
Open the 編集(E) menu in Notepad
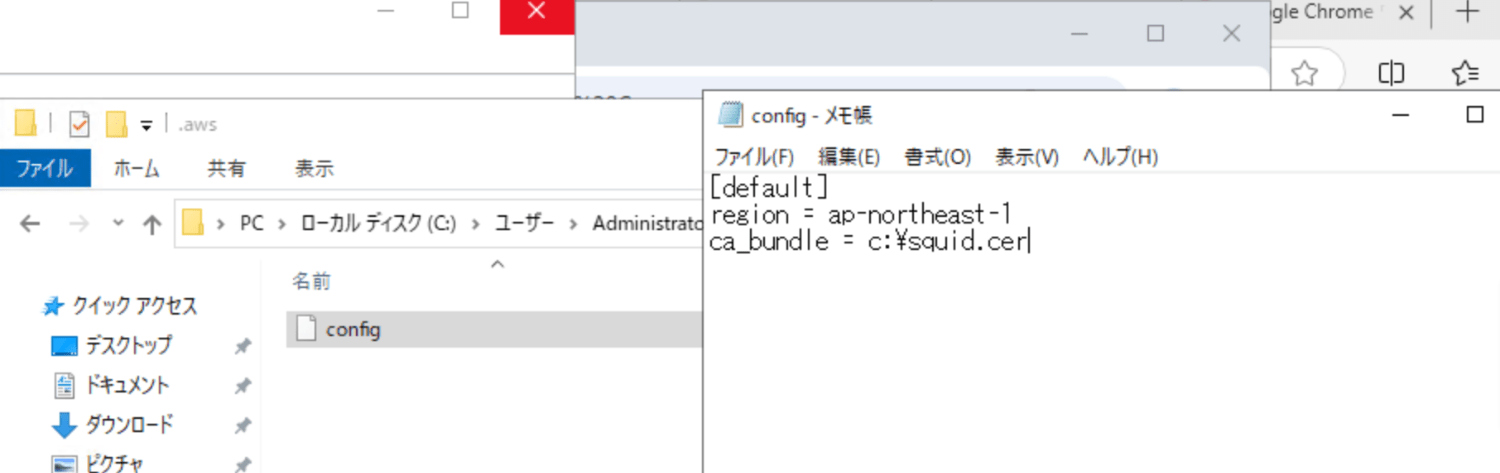[849, 156]
